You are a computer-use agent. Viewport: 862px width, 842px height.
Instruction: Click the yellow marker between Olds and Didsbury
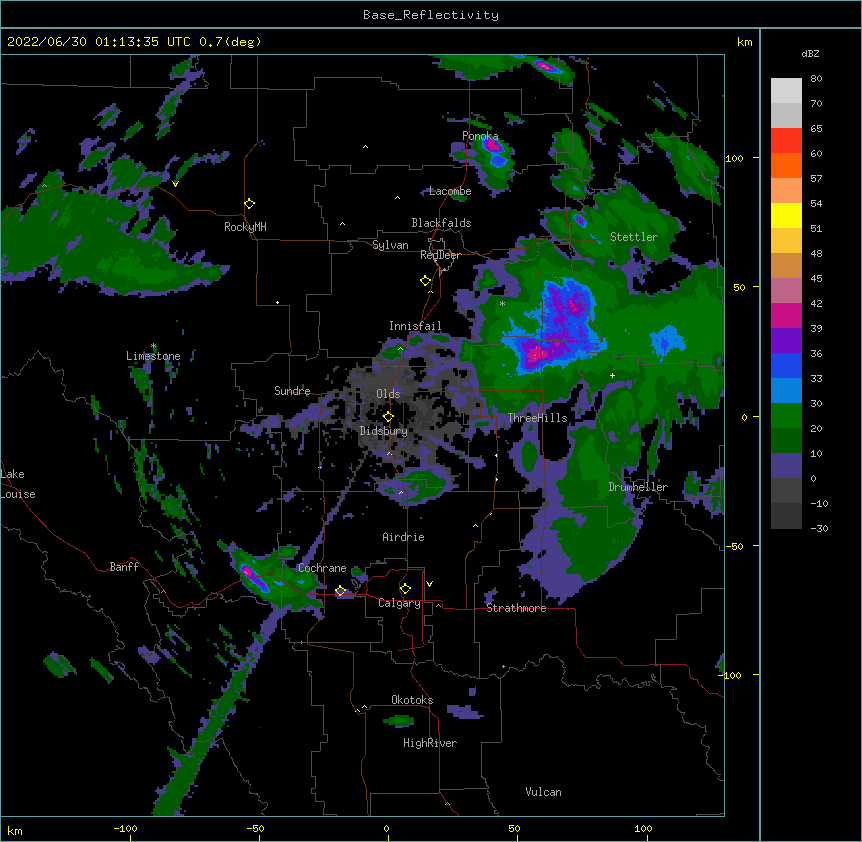click(x=388, y=416)
